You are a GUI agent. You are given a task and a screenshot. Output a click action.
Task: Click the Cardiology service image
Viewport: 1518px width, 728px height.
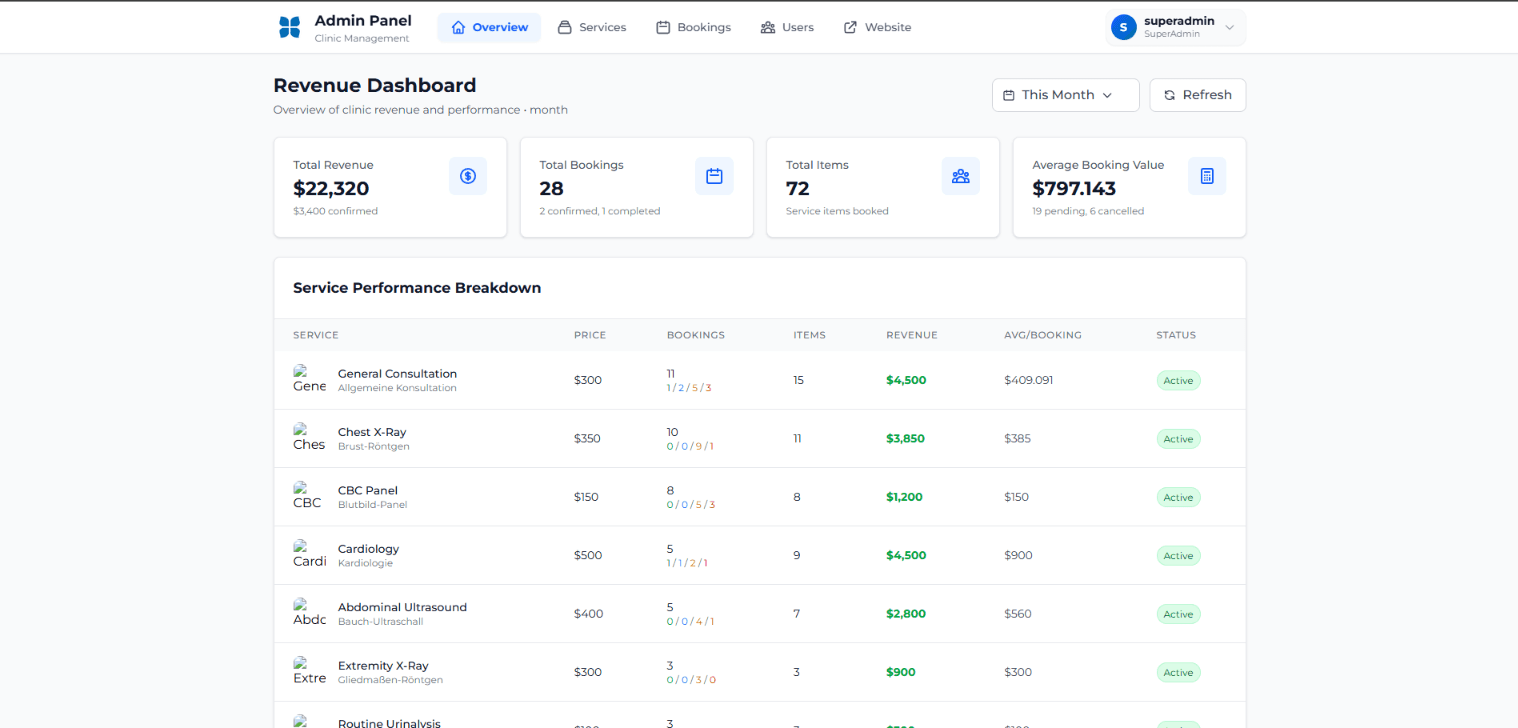tap(310, 555)
